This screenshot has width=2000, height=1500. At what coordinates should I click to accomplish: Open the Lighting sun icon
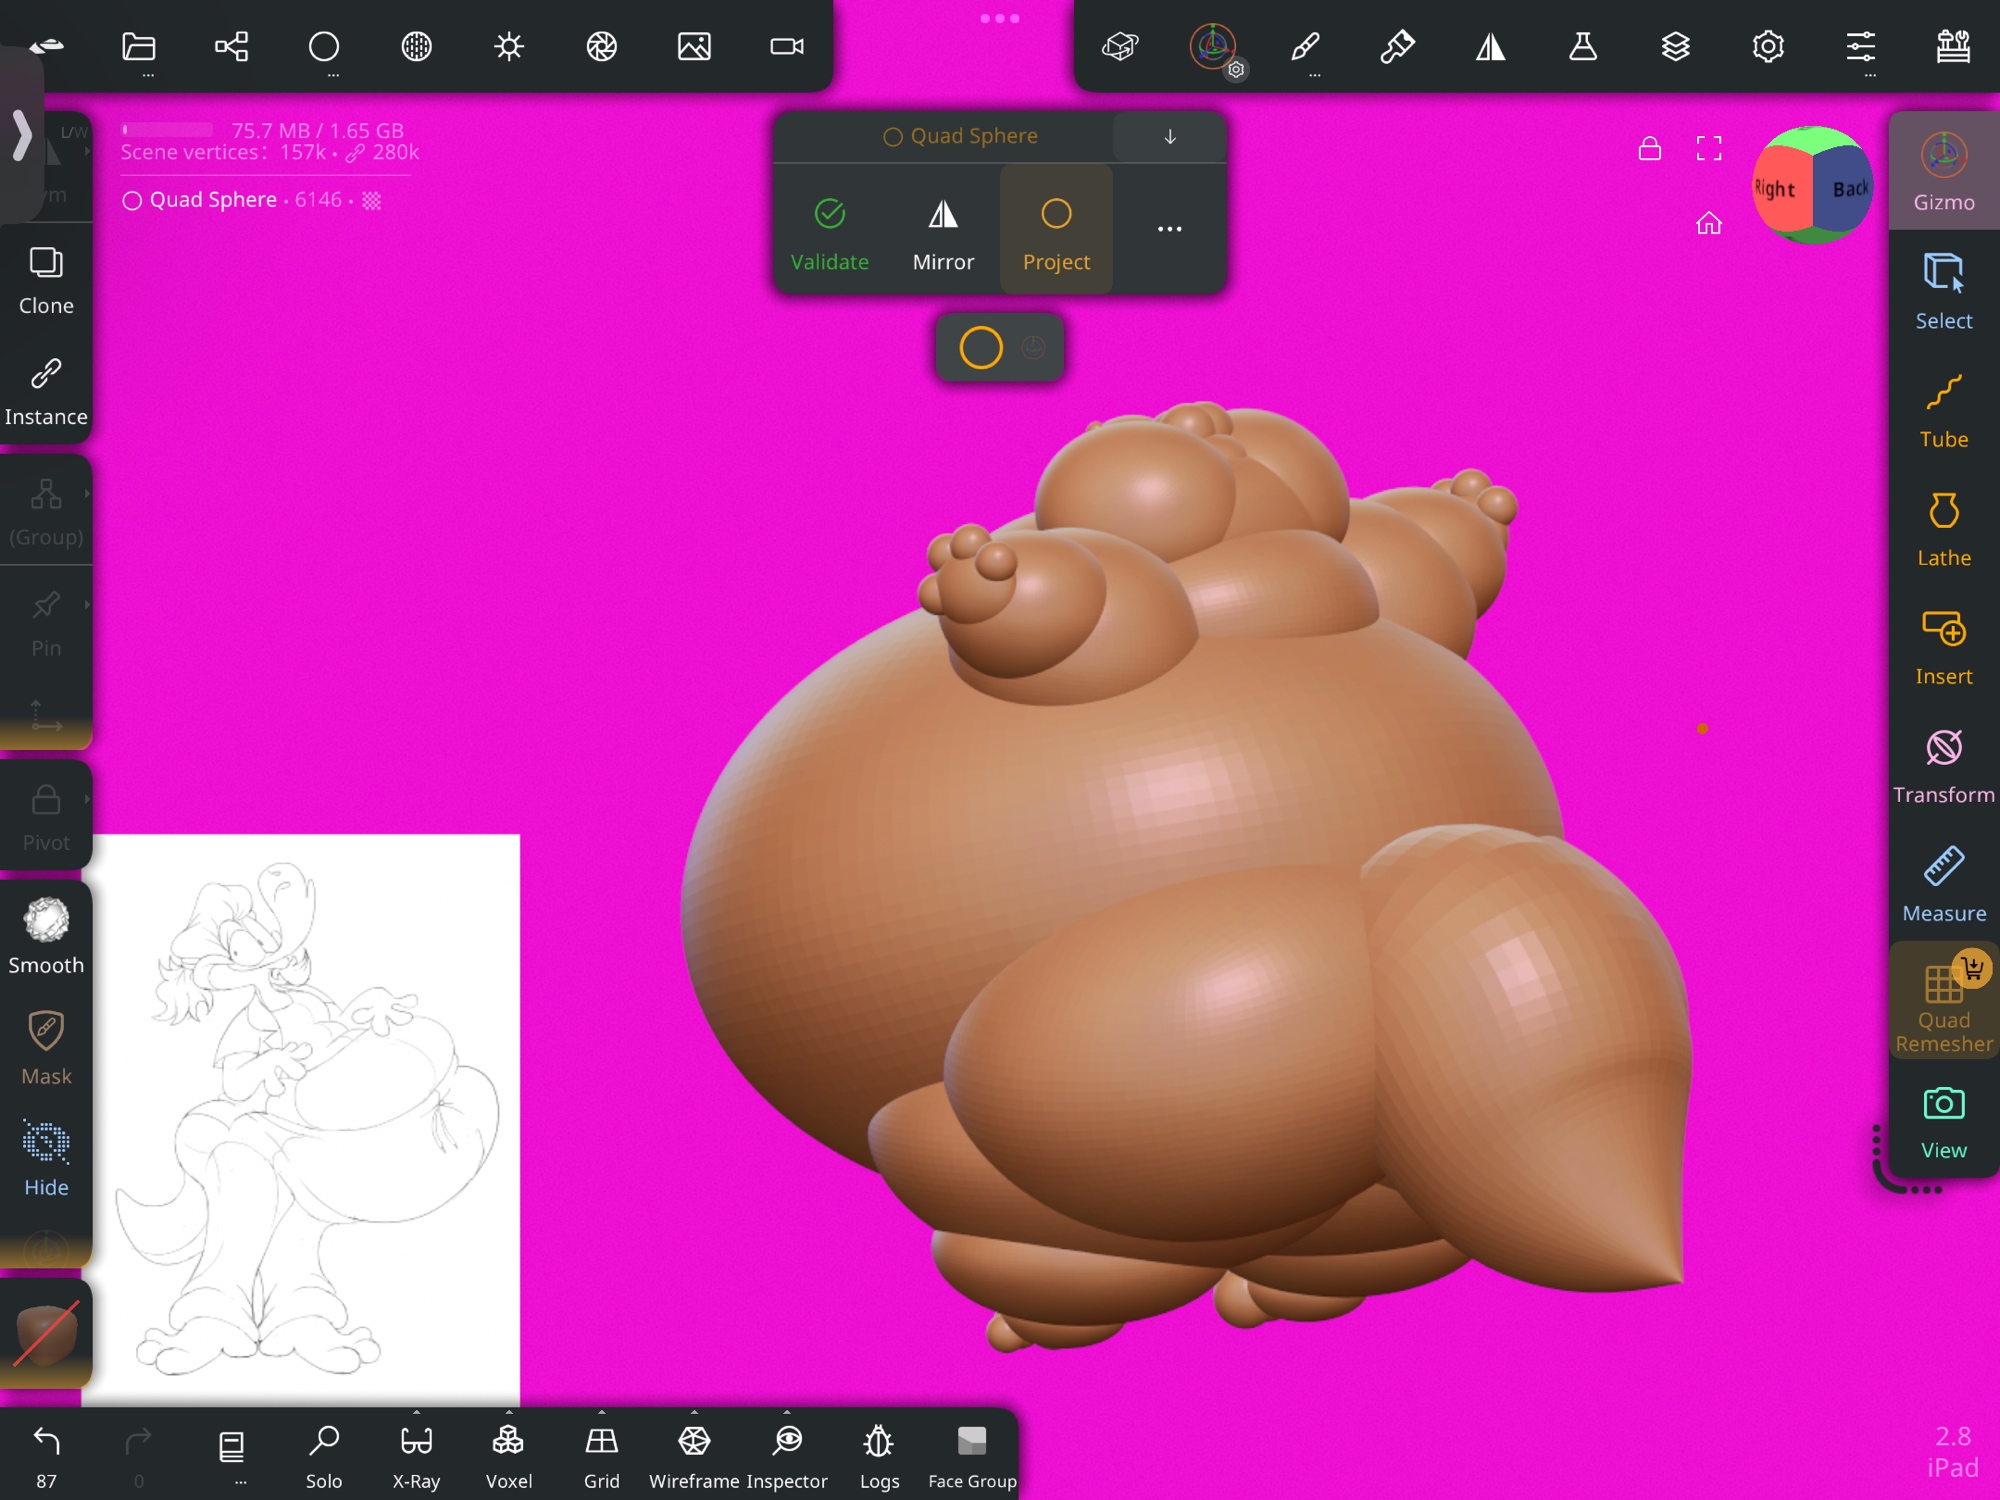[x=509, y=47]
